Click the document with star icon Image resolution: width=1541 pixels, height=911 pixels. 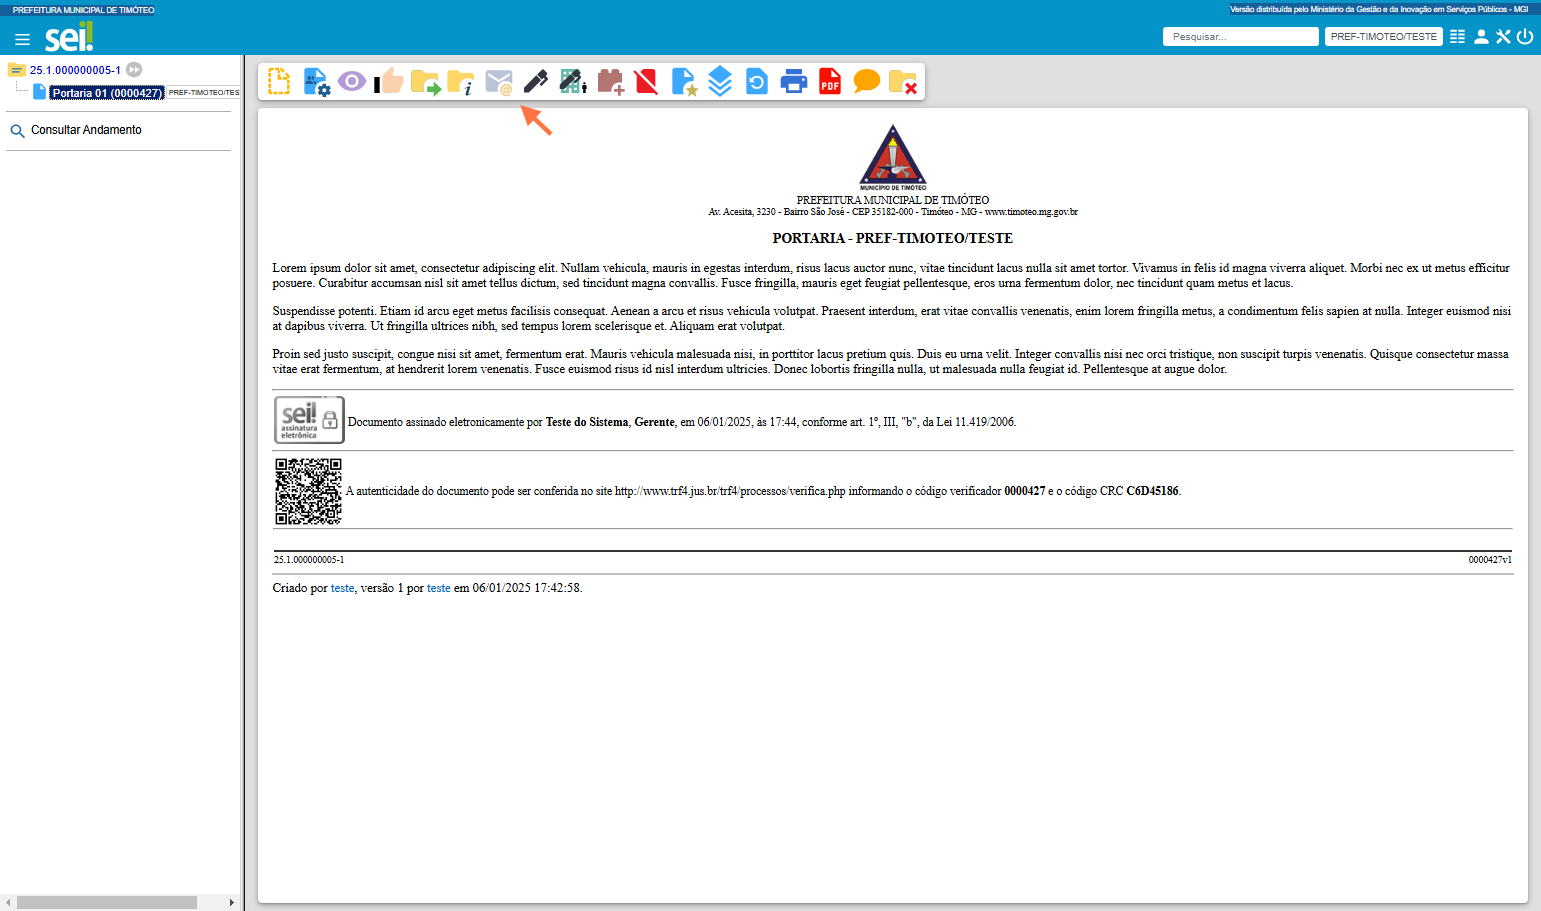684,81
